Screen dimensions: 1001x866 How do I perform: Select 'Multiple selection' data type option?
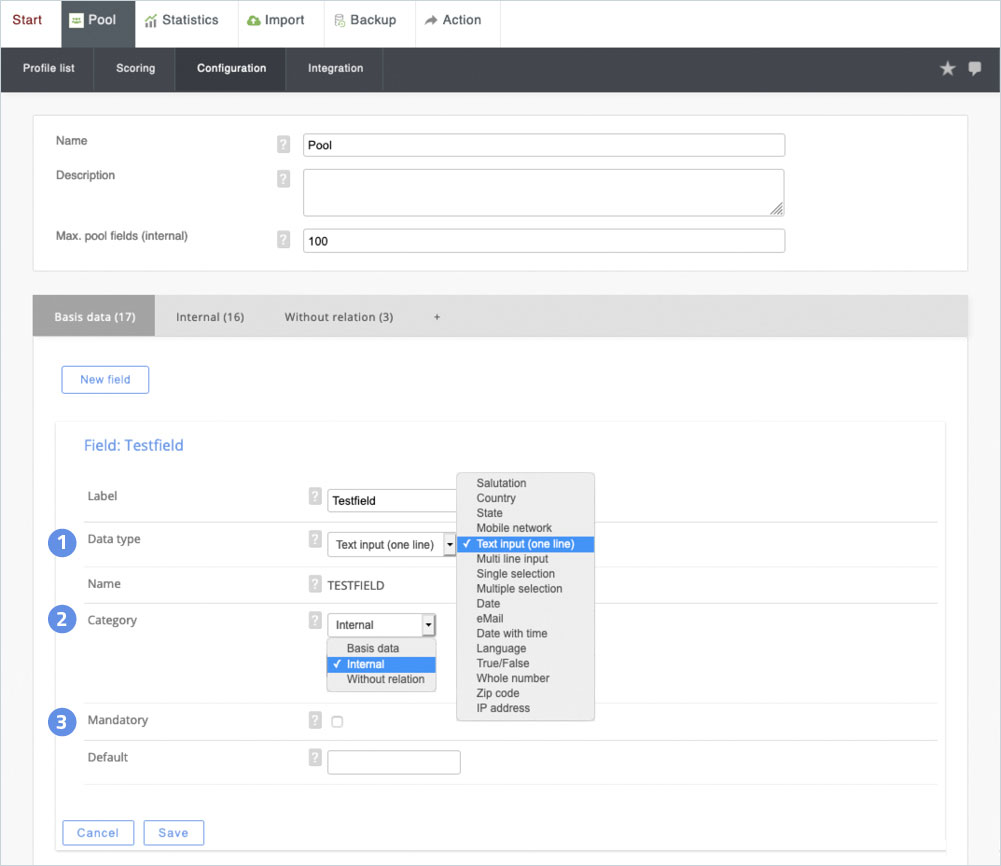pyautogui.click(x=519, y=589)
